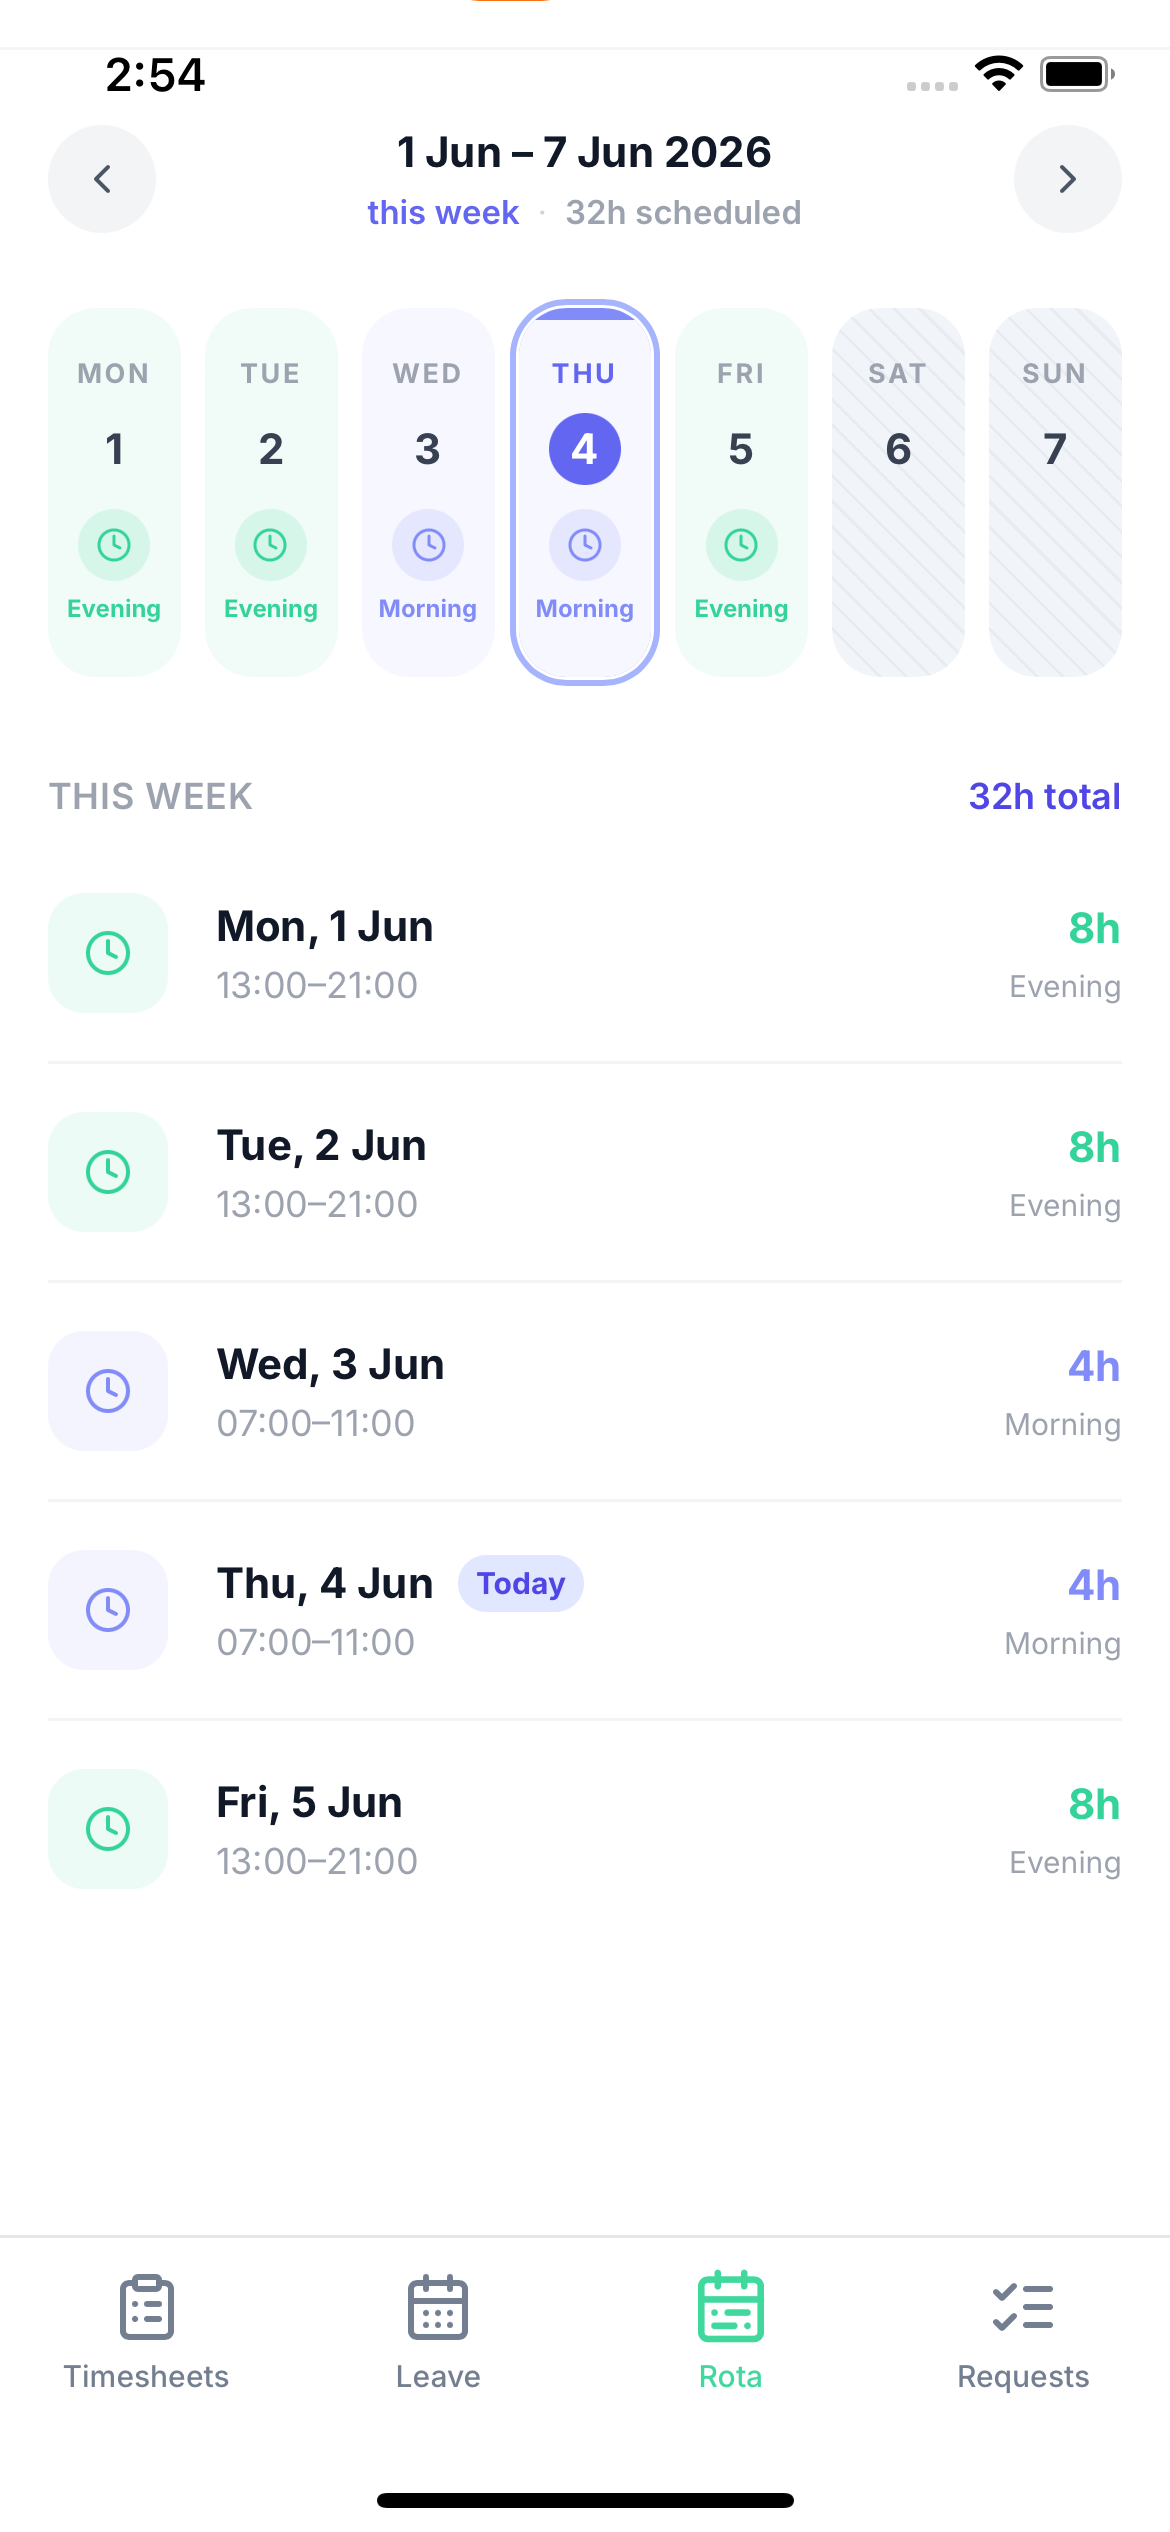The height and width of the screenshot is (2532, 1170).
Task: Switch to the Requests tab label
Action: point(1023,2376)
